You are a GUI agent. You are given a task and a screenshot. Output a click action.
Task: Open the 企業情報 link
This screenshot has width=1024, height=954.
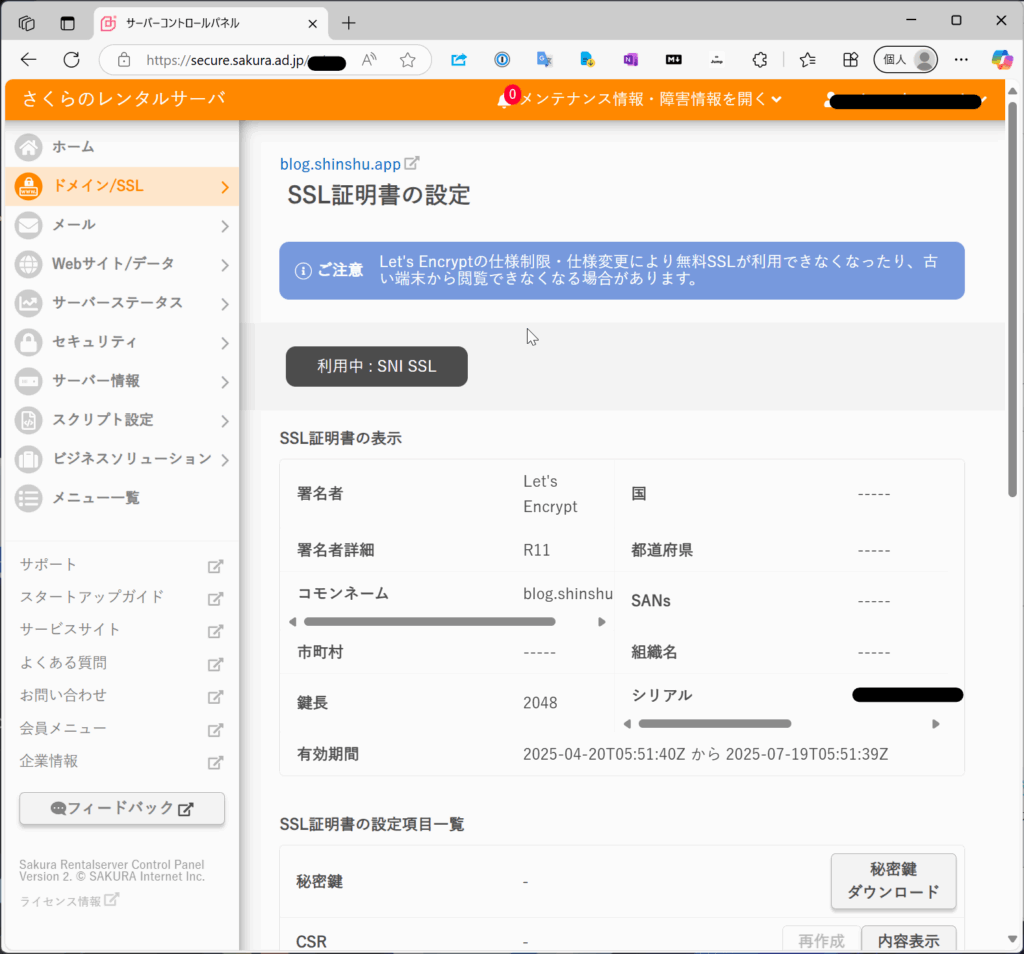click(x=121, y=761)
